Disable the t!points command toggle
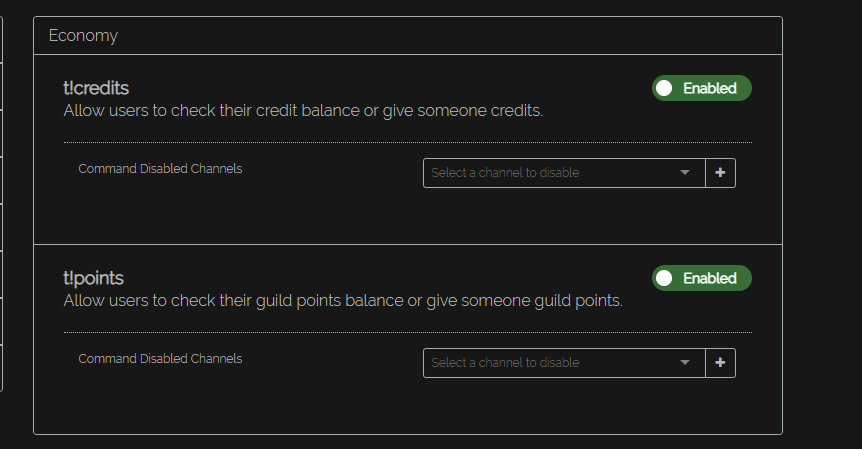The image size is (862, 449). (x=701, y=278)
